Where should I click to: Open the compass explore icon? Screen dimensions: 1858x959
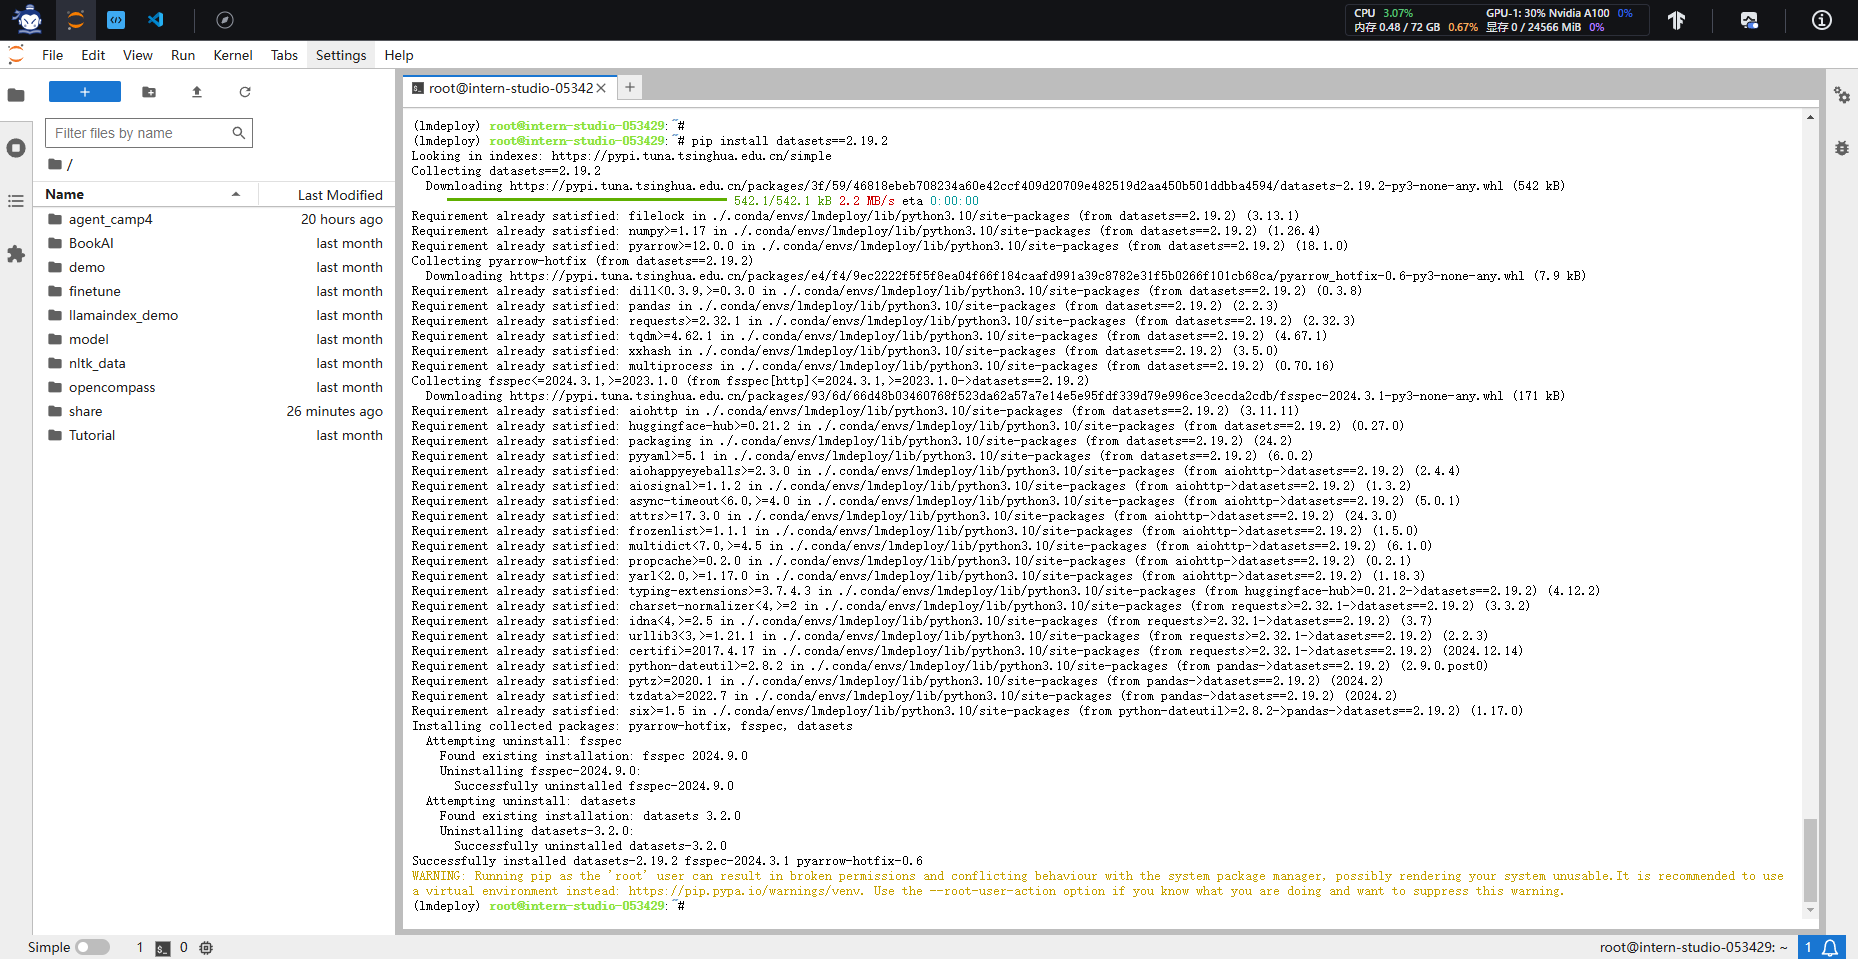225,19
